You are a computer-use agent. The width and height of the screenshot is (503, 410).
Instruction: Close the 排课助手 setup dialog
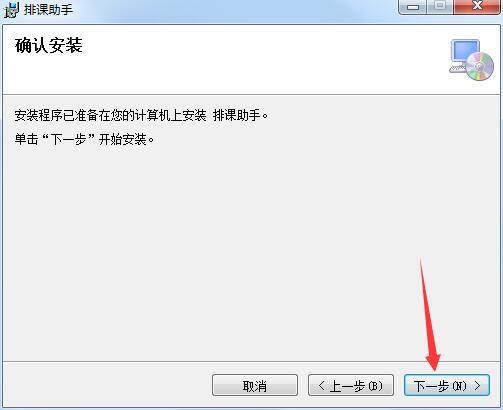pos(477,7)
